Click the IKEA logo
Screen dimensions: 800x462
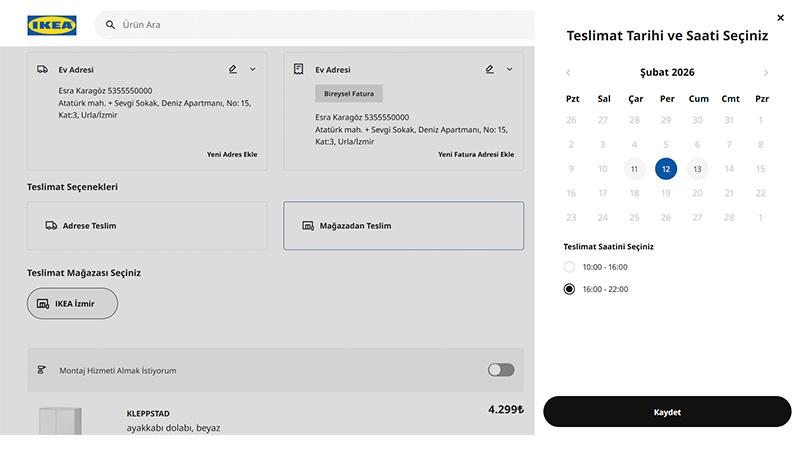pyautogui.click(x=52, y=25)
